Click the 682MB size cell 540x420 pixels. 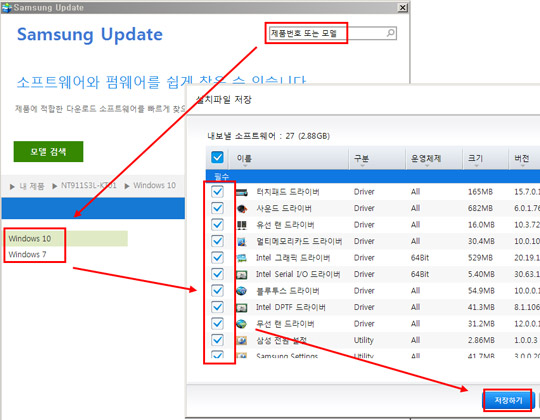tap(480, 208)
